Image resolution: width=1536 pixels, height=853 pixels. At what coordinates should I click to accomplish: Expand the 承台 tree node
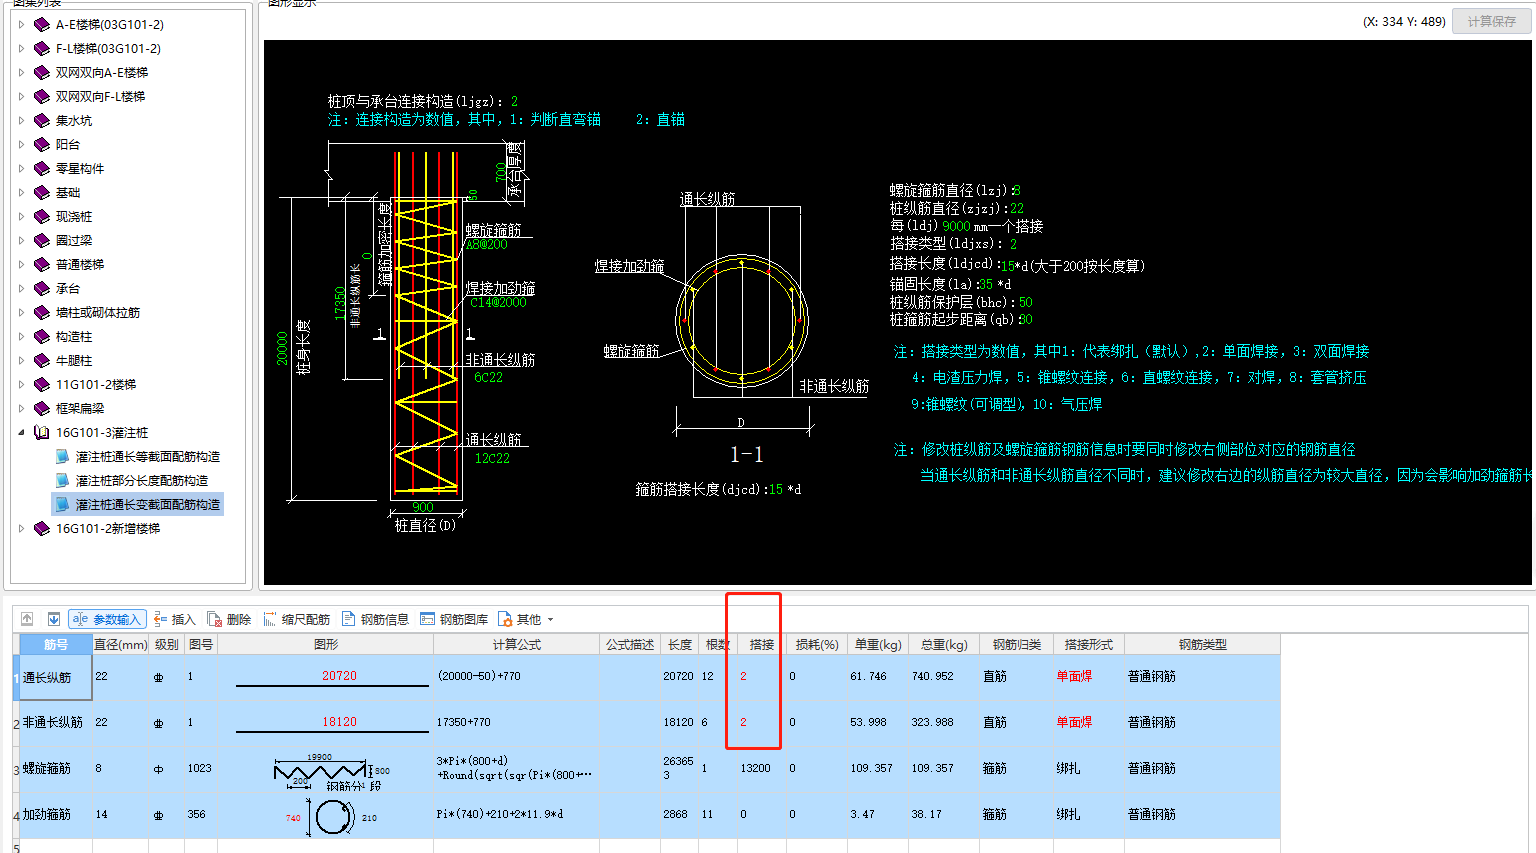coord(21,288)
